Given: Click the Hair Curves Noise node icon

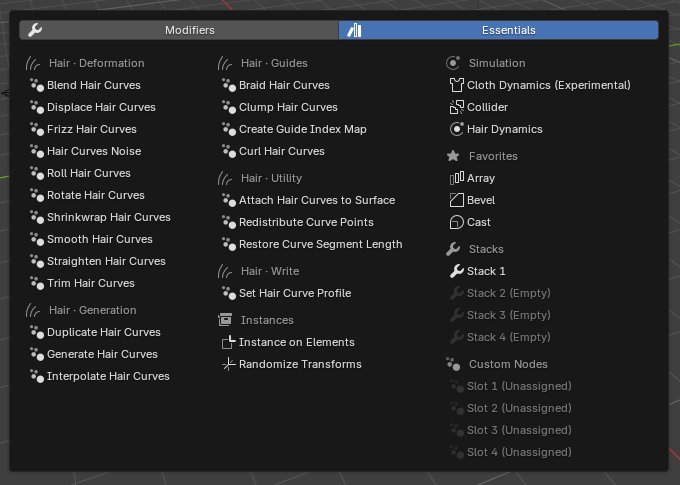Looking at the screenshot, I should 37,151.
